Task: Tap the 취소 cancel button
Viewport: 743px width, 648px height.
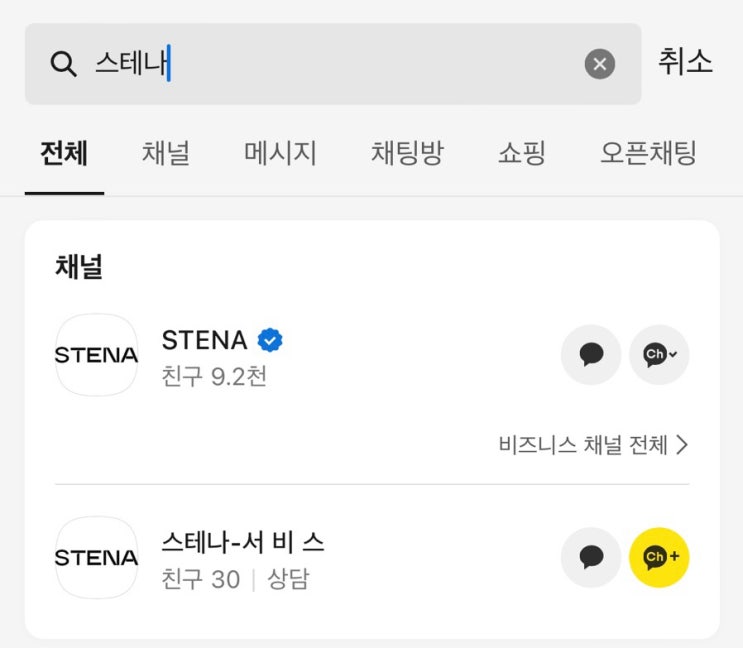Action: pyautogui.click(x=685, y=62)
